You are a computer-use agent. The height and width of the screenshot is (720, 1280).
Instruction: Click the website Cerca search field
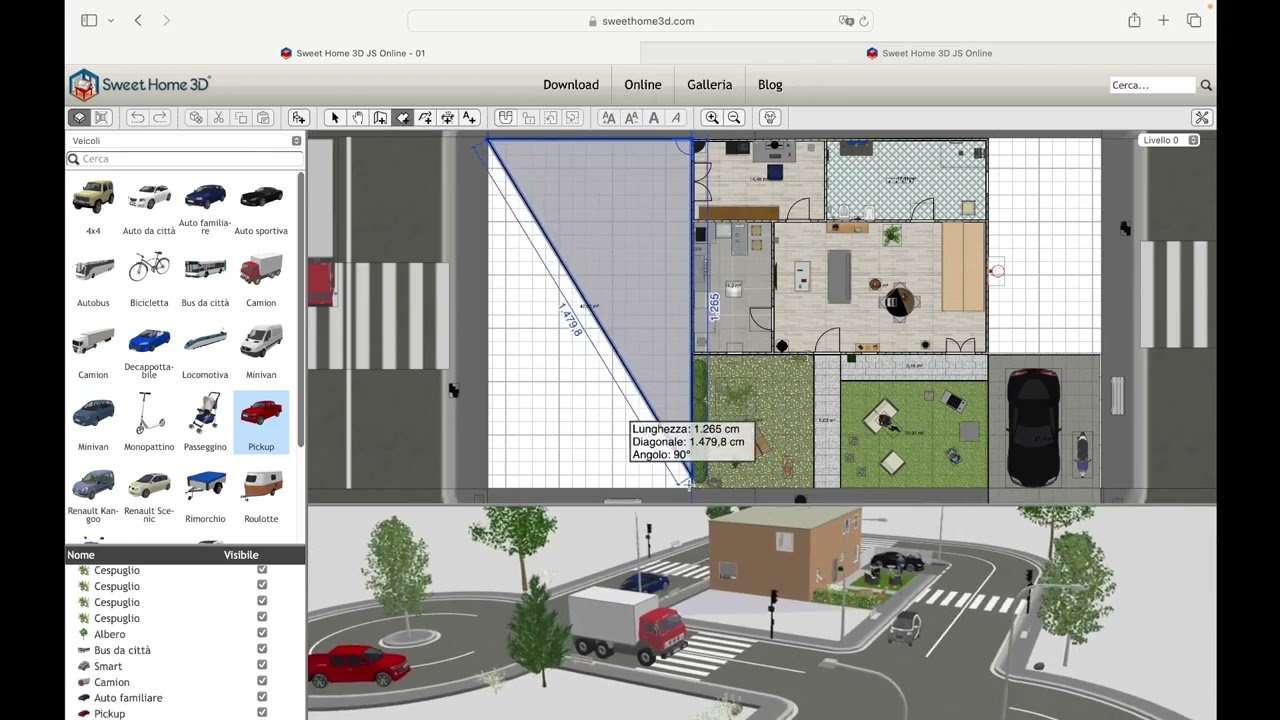pos(1153,85)
